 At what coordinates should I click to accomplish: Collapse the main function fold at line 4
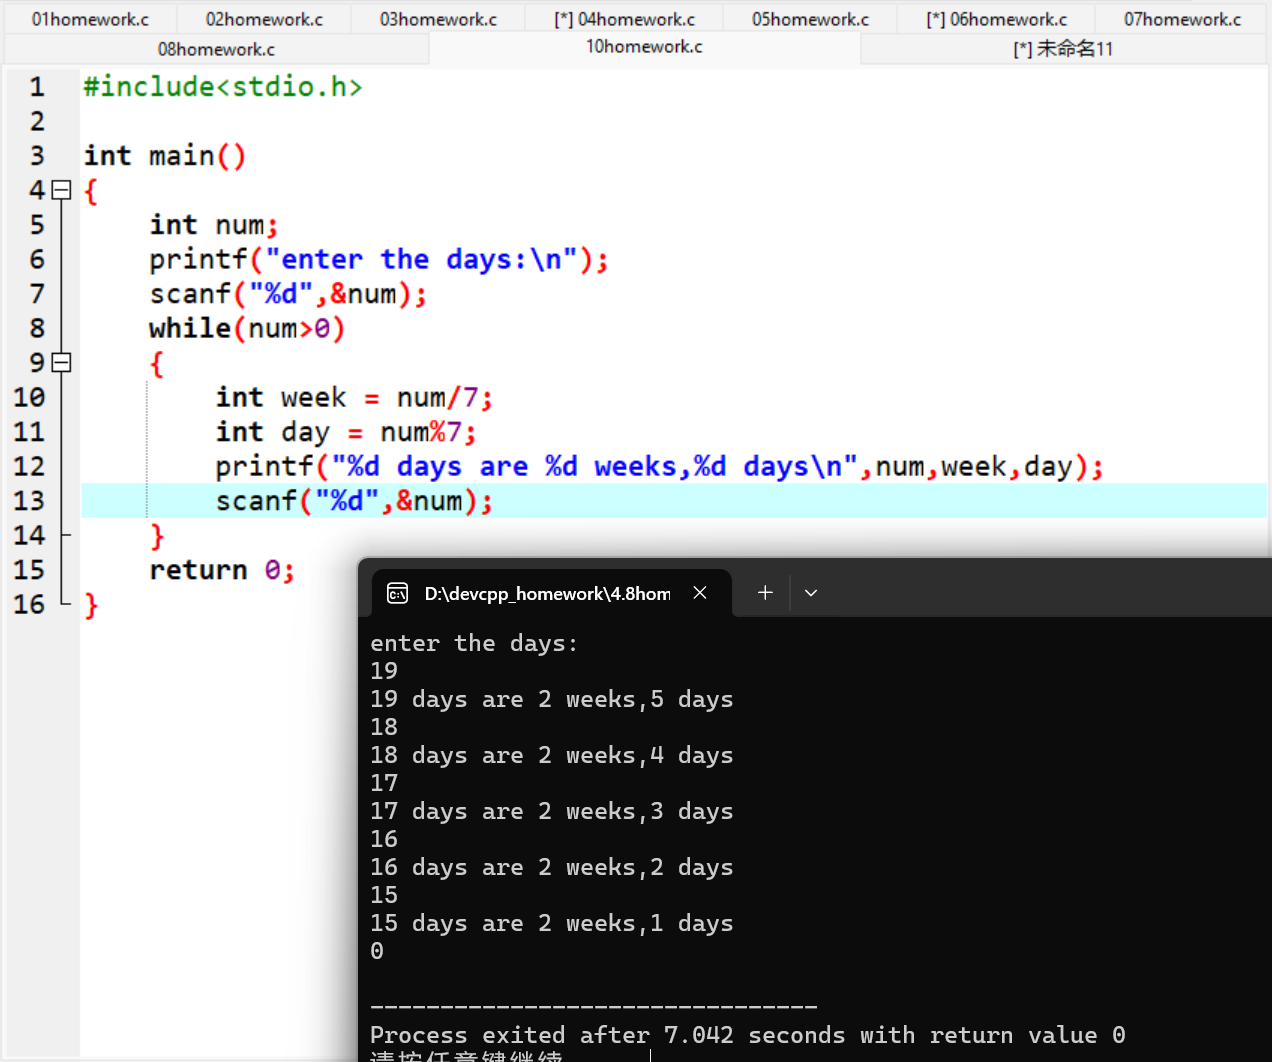pos(62,190)
